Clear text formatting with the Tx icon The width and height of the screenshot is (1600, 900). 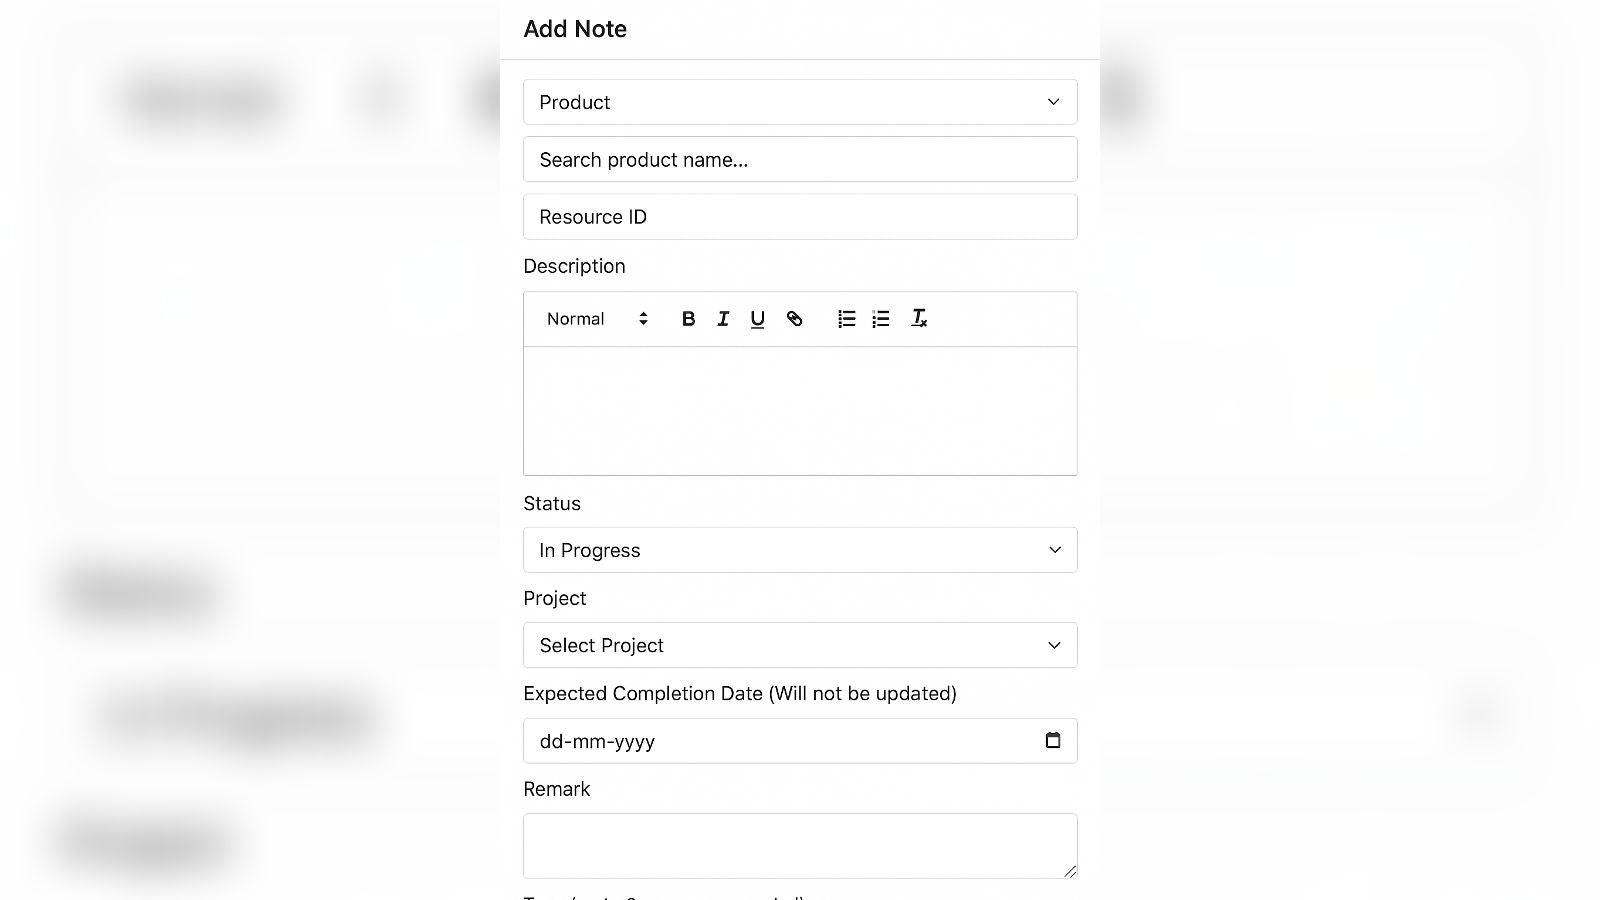point(919,318)
